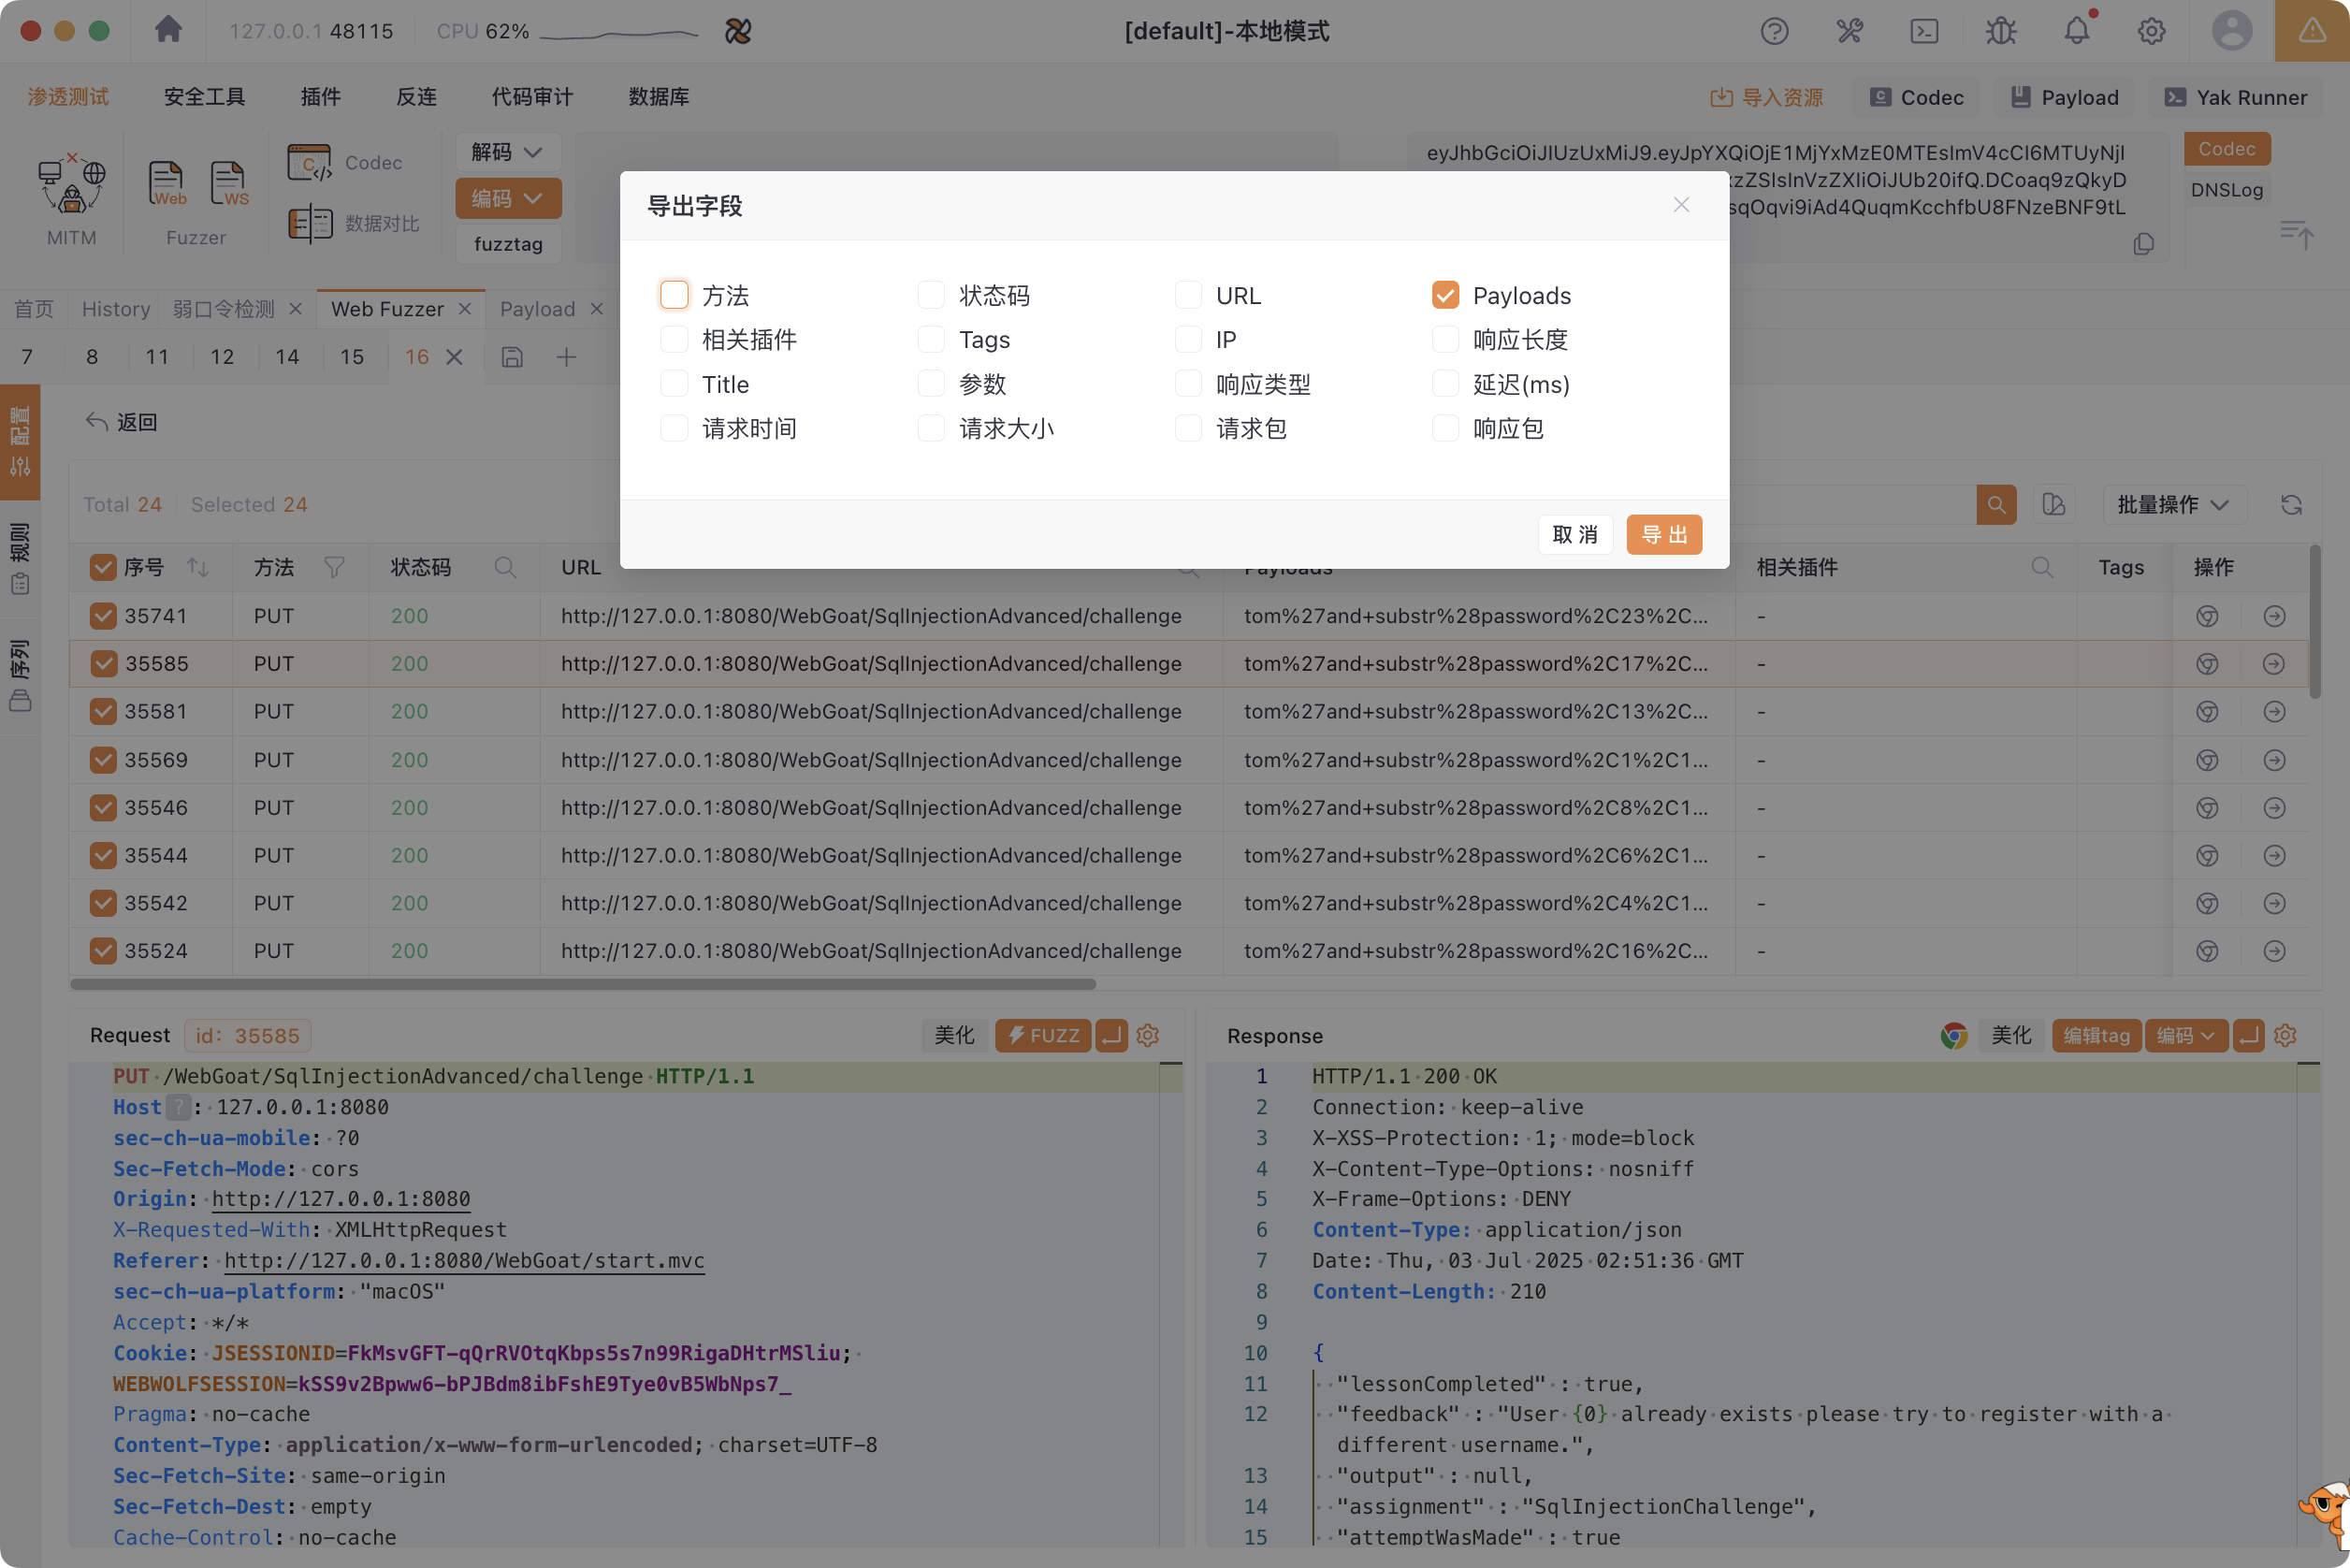Open row 35741 in browser icon
The image size is (2350, 1568).
point(2207,616)
